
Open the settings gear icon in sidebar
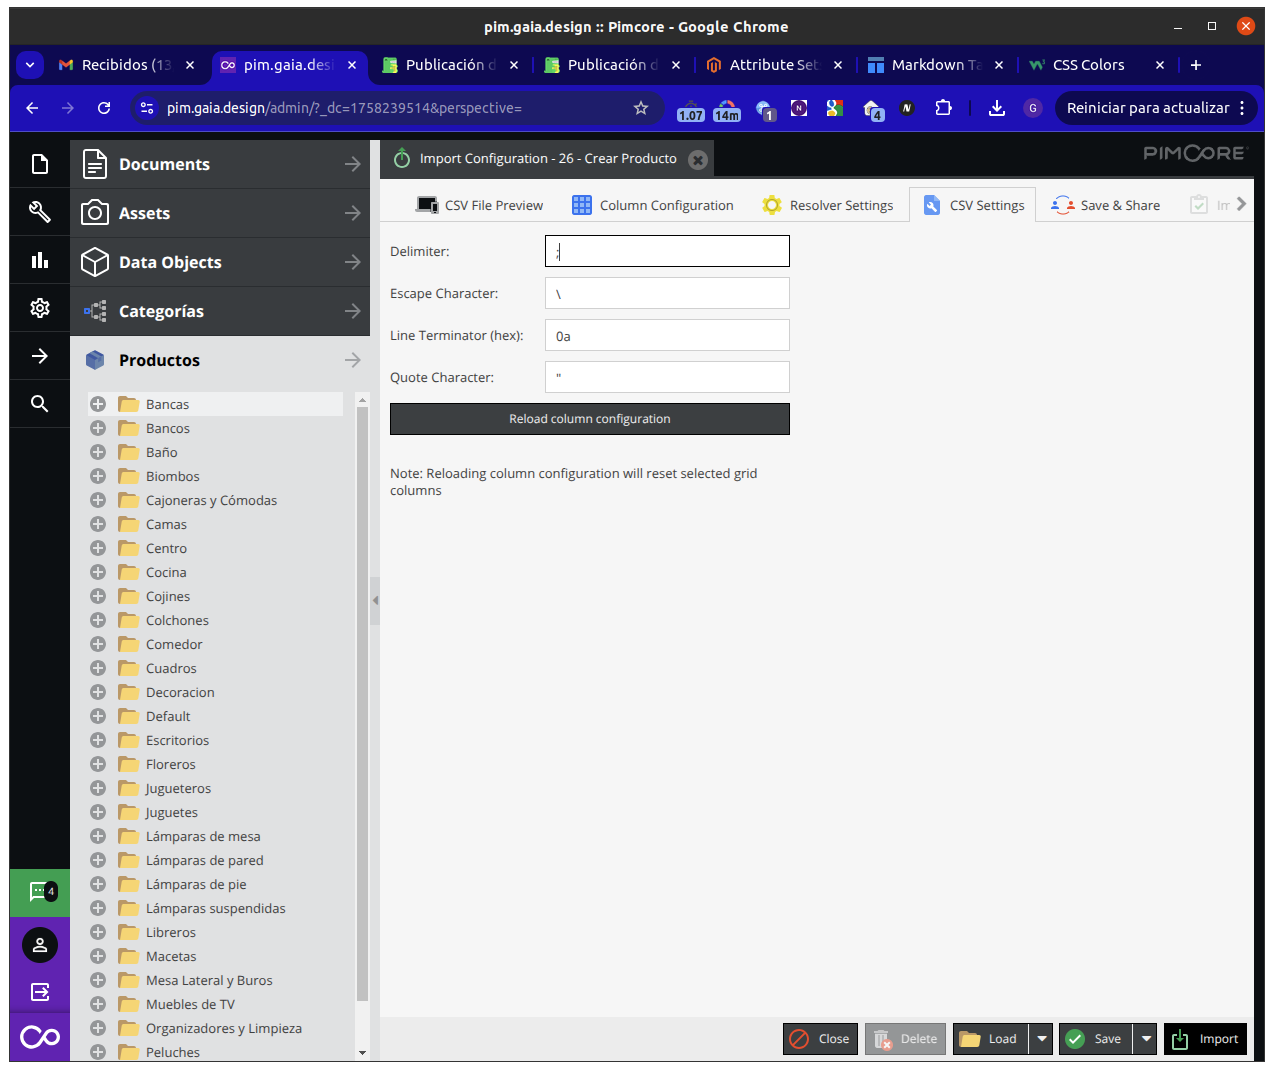[40, 308]
